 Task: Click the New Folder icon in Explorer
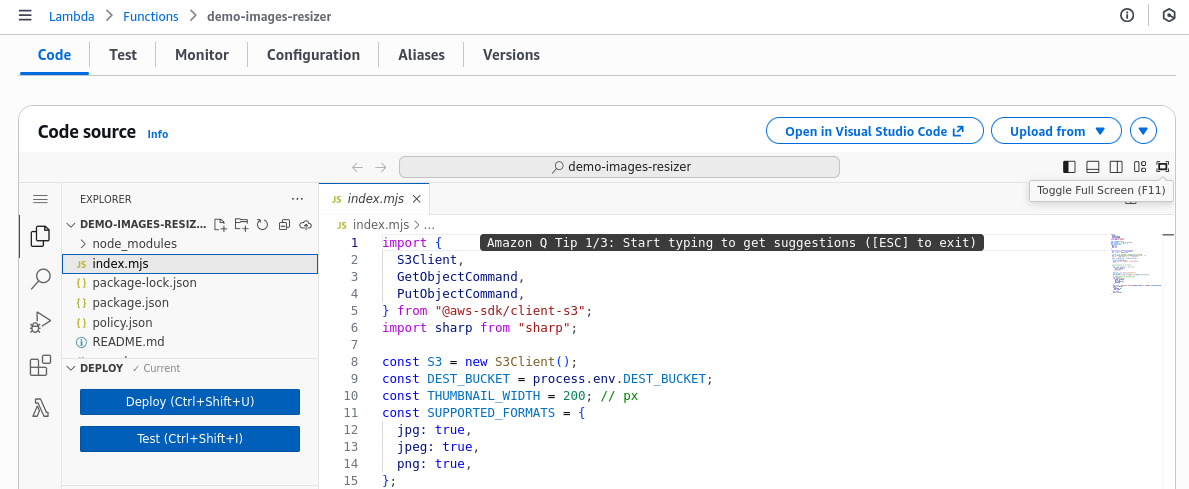241,225
